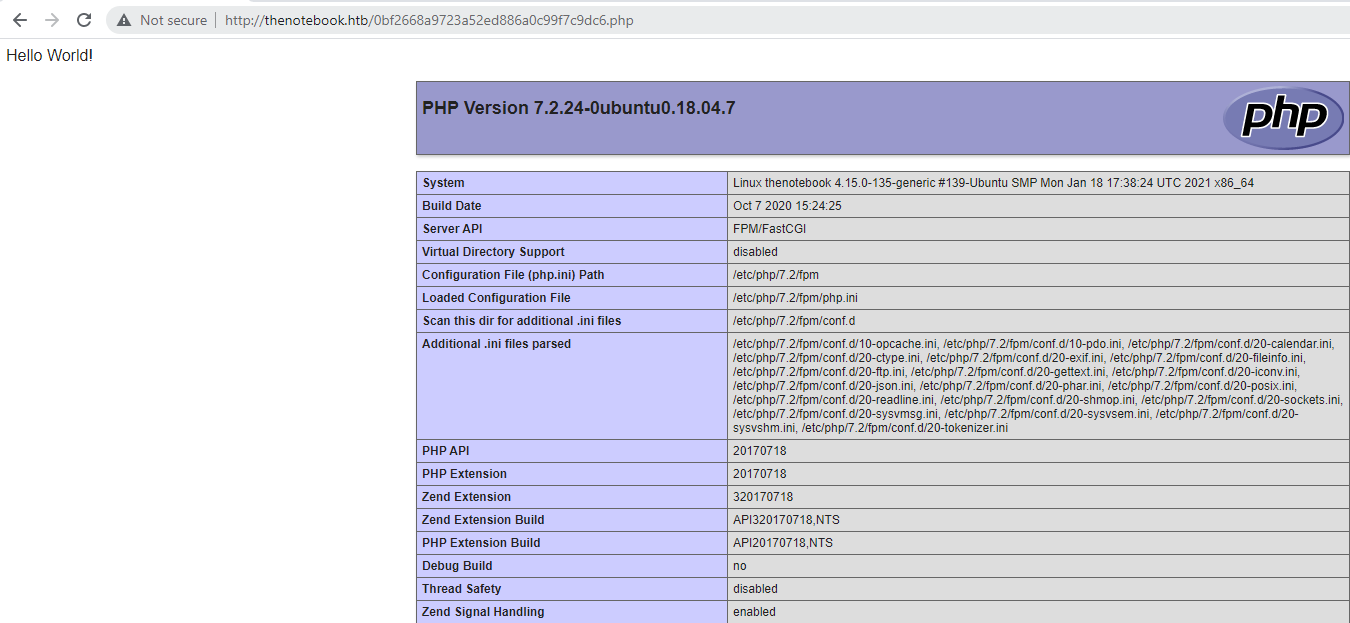This screenshot has height=623, width=1350.
Task: Click the Zend Extension Build value cell
Action: (783, 519)
